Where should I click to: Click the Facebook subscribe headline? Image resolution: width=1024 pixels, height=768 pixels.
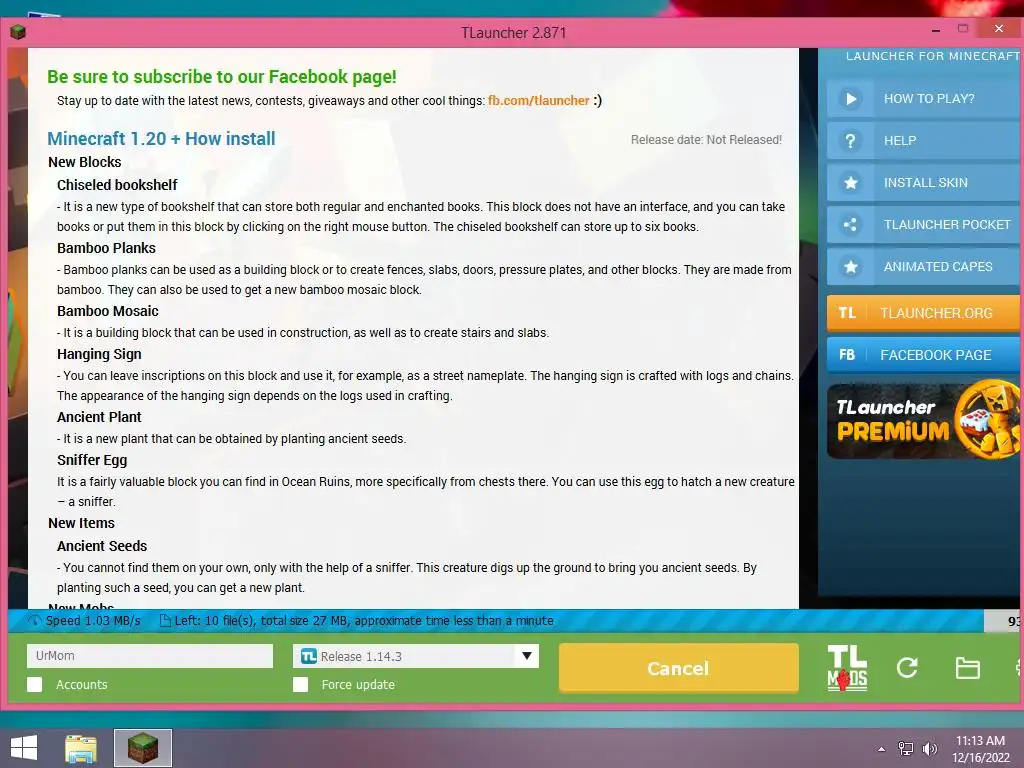(x=221, y=76)
